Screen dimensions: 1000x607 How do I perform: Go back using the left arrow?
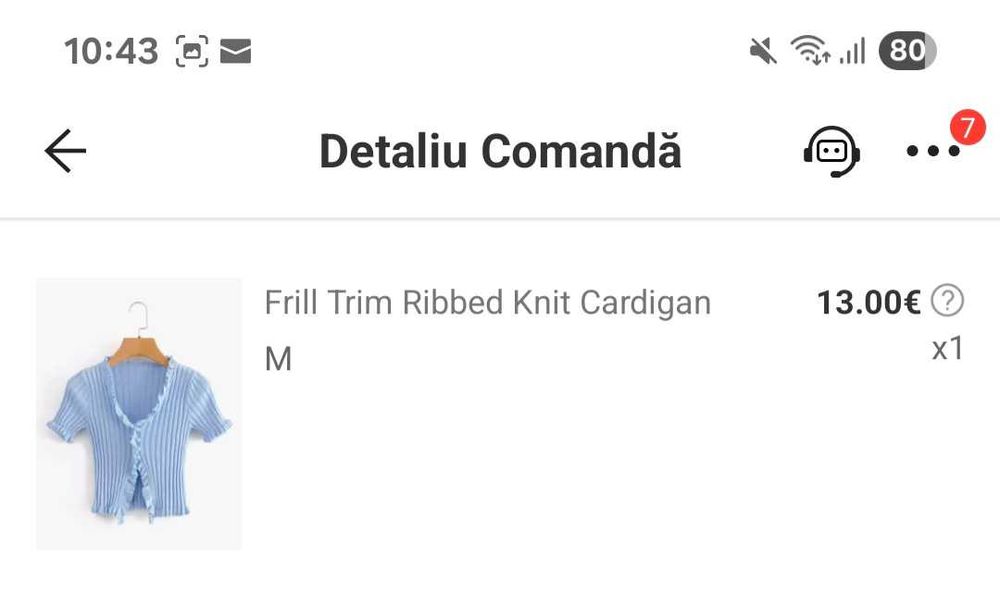[x=66, y=152]
